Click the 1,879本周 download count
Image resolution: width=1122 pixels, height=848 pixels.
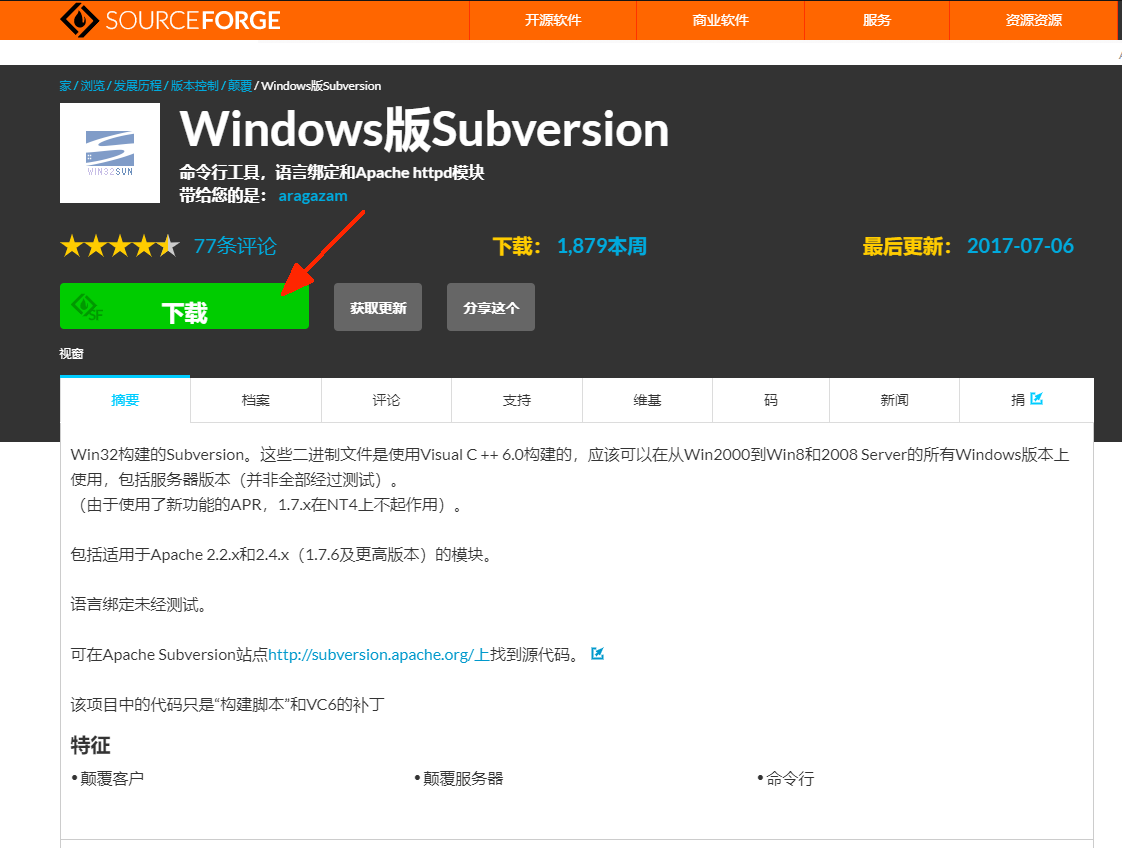click(602, 246)
